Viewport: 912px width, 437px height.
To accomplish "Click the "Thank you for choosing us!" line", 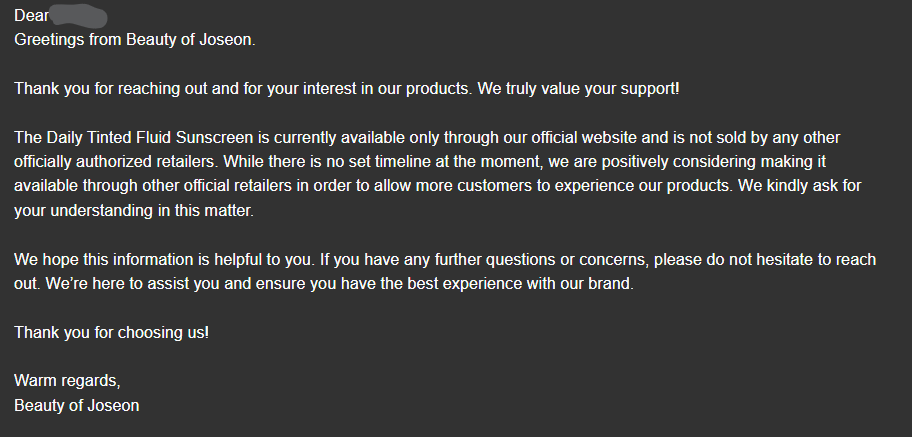I will (112, 332).
